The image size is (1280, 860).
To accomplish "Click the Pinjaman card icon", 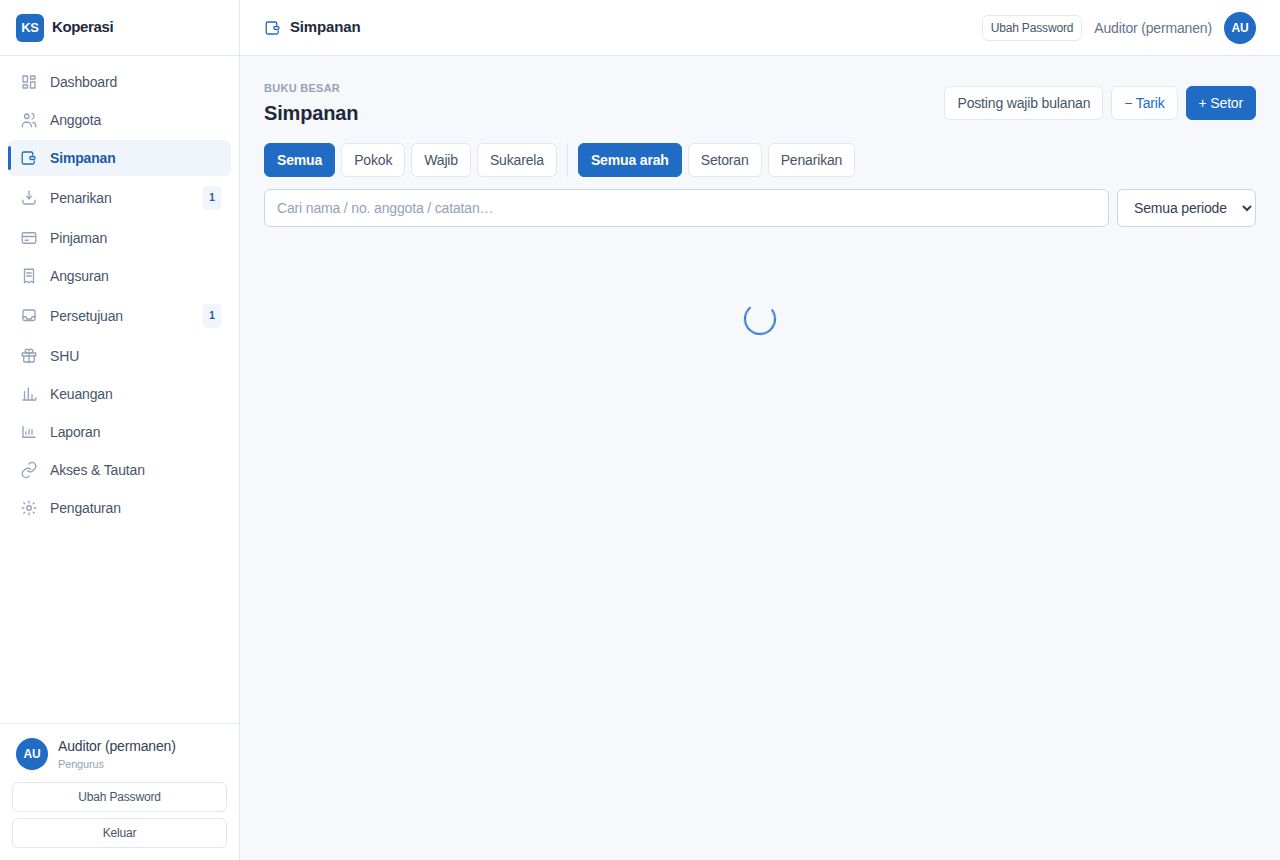I will 29,238.
